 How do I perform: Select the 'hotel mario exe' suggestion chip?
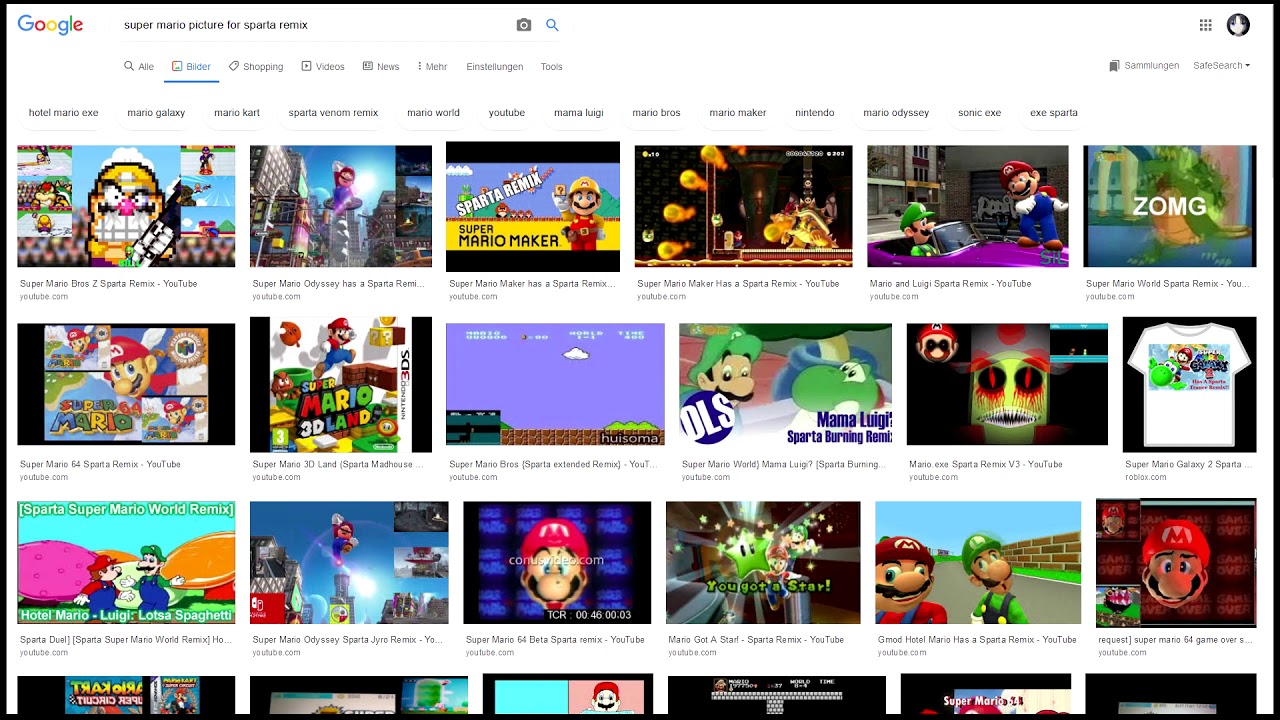(x=64, y=113)
